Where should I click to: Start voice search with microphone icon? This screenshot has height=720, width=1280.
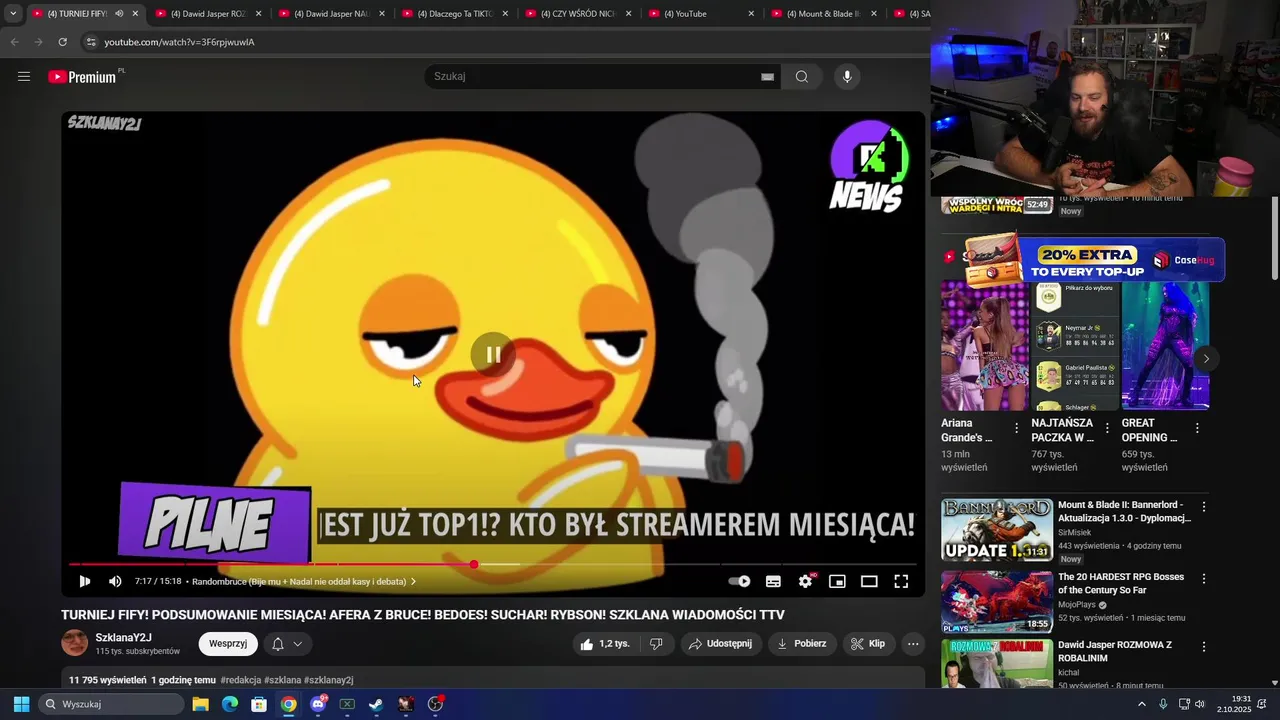(x=847, y=77)
